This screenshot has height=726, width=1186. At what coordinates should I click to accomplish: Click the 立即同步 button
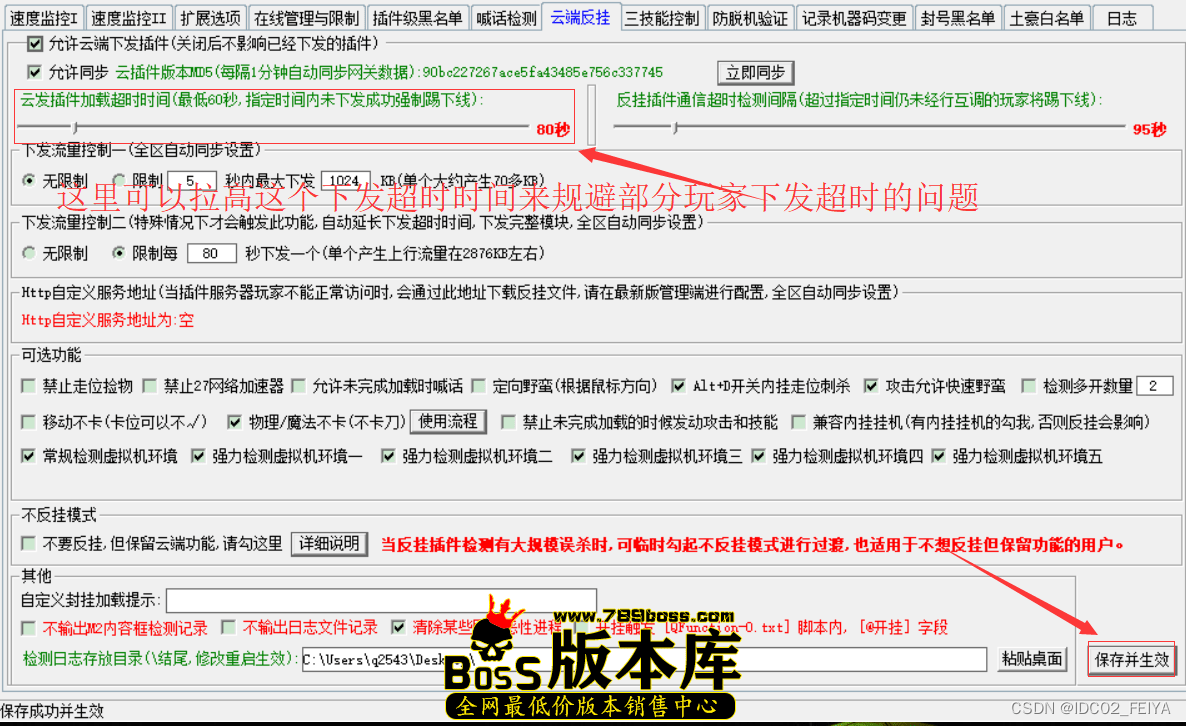coord(755,72)
